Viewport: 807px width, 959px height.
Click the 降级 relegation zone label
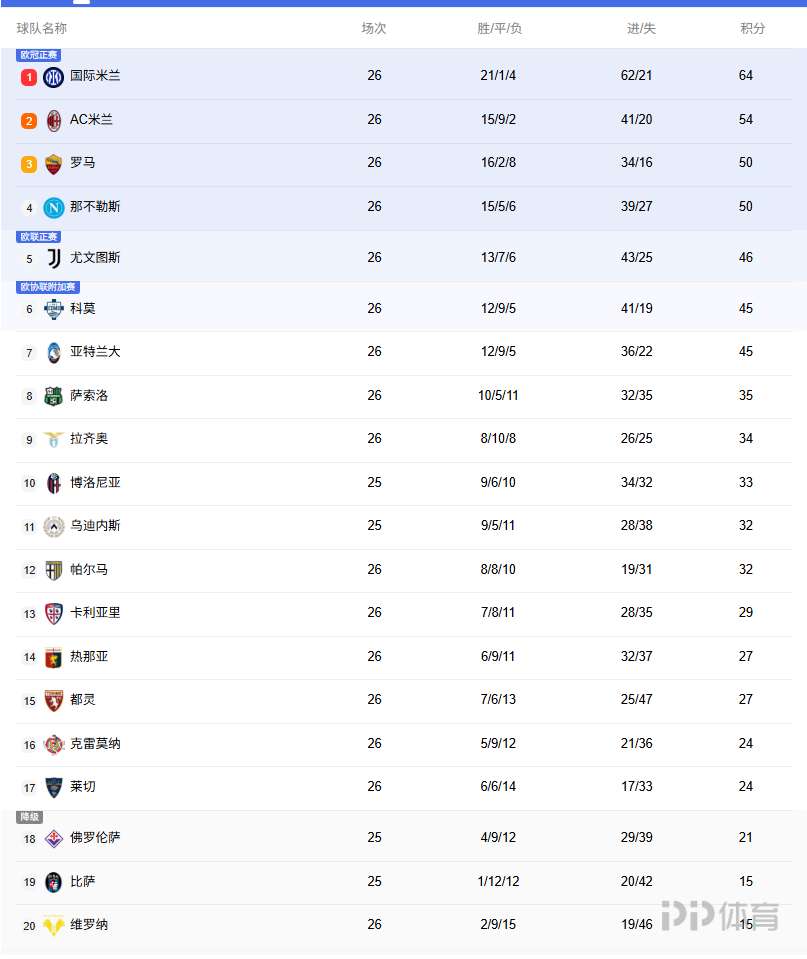point(29,817)
